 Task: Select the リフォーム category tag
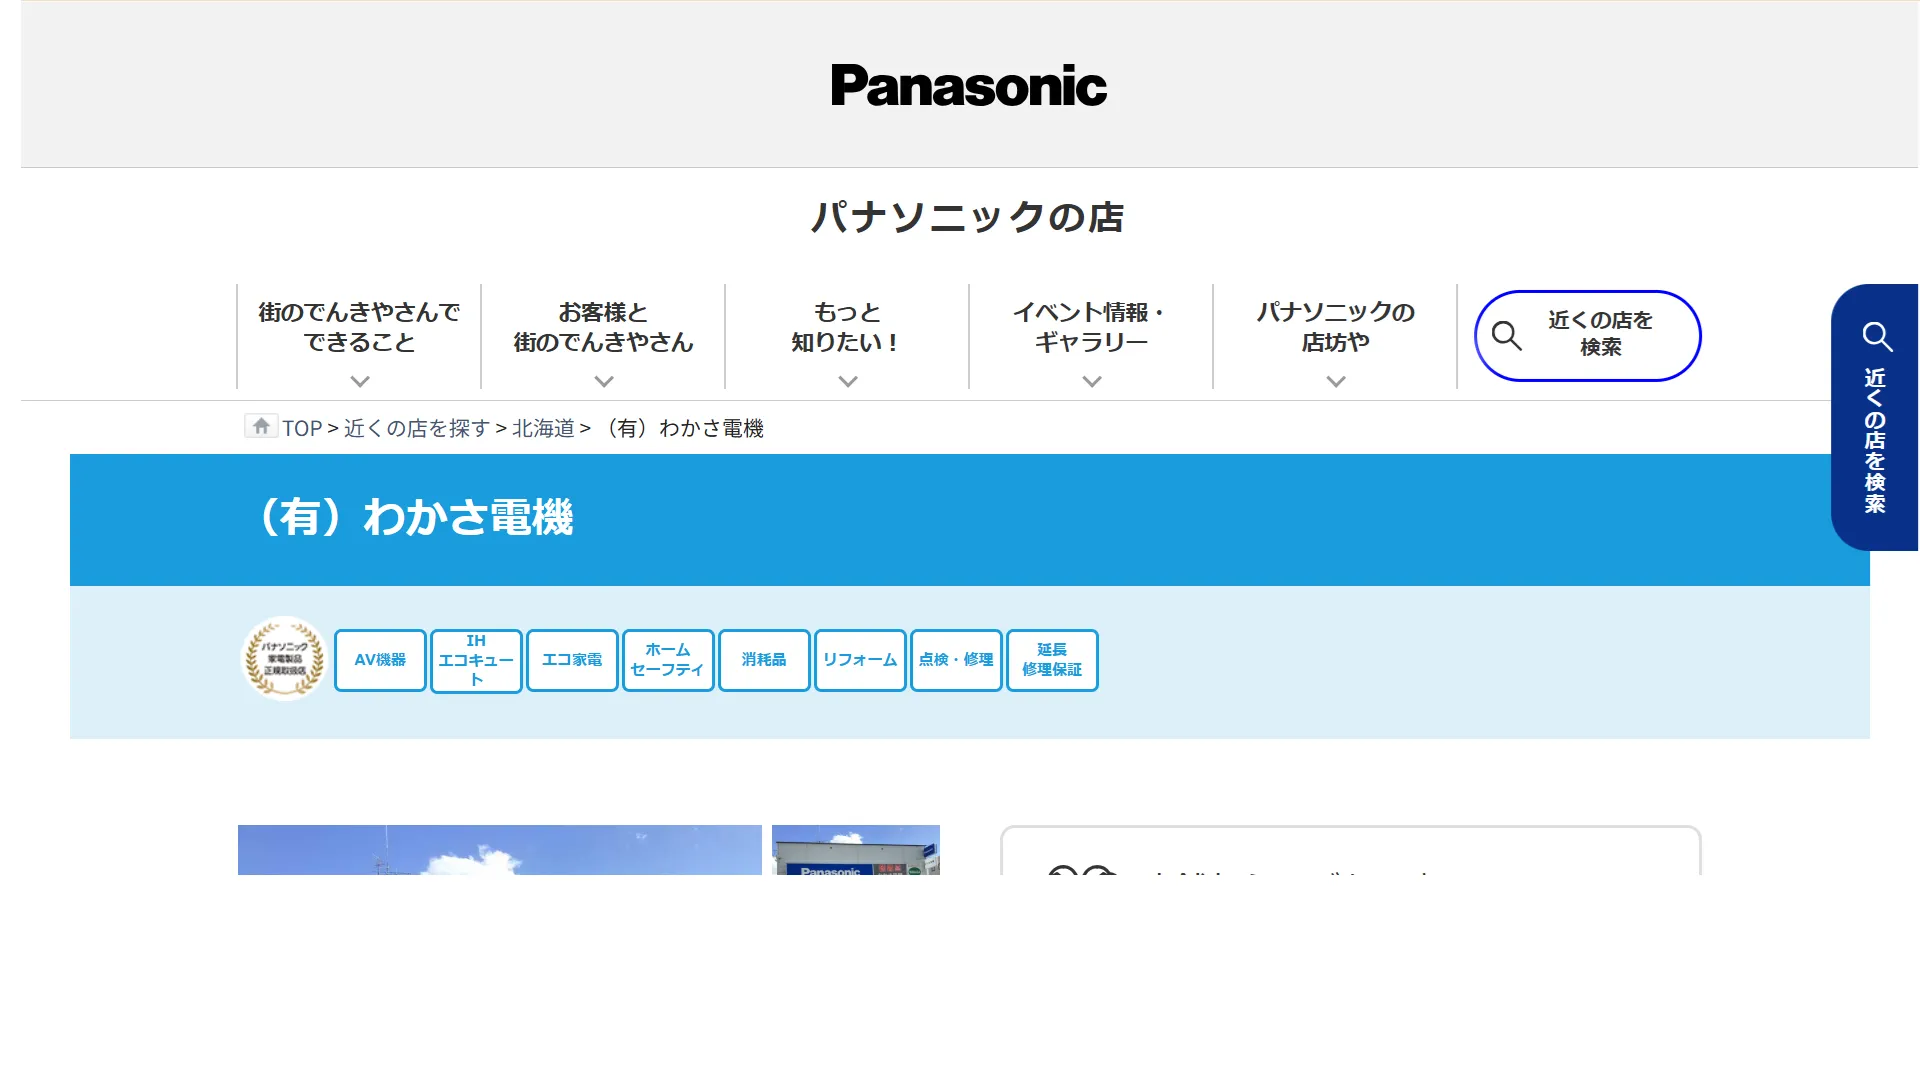[x=860, y=660]
